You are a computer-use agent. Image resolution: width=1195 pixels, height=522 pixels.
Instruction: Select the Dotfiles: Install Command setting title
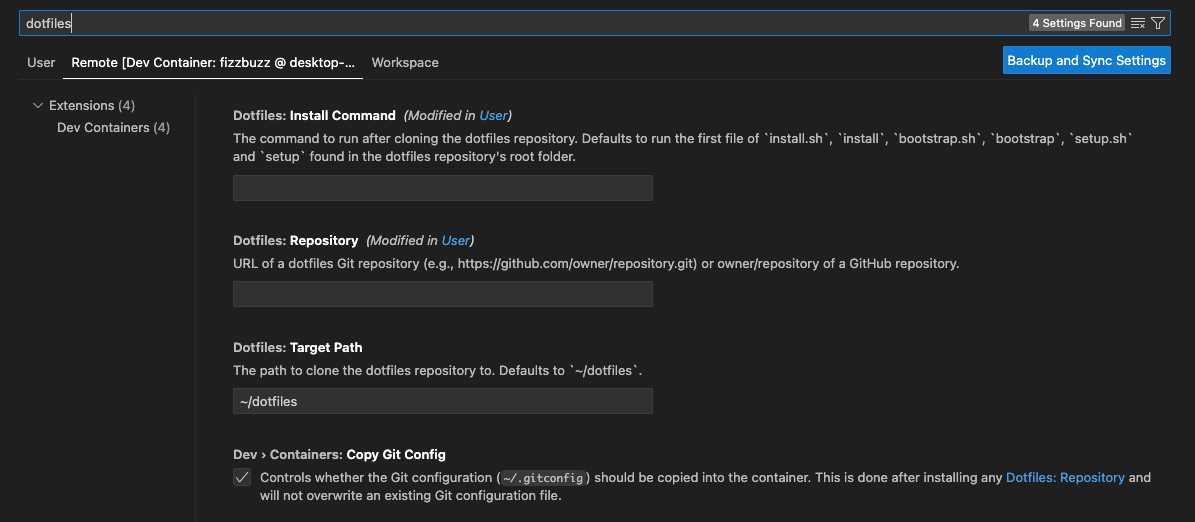click(314, 115)
